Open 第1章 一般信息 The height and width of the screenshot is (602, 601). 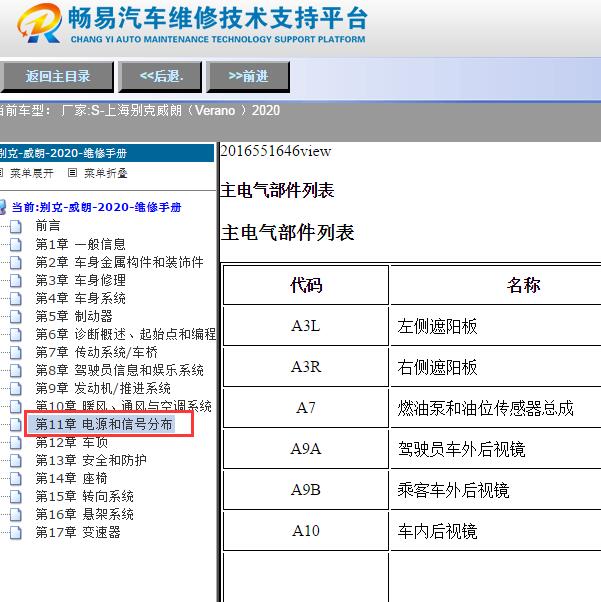coord(81,244)
